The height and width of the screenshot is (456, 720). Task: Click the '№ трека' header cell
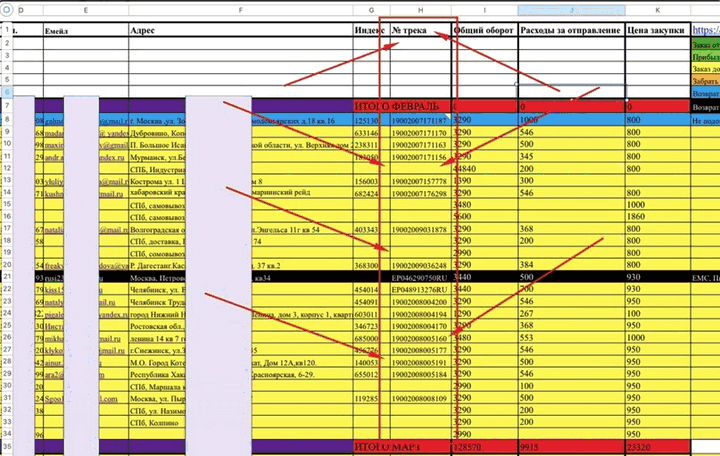click(421, 30)
